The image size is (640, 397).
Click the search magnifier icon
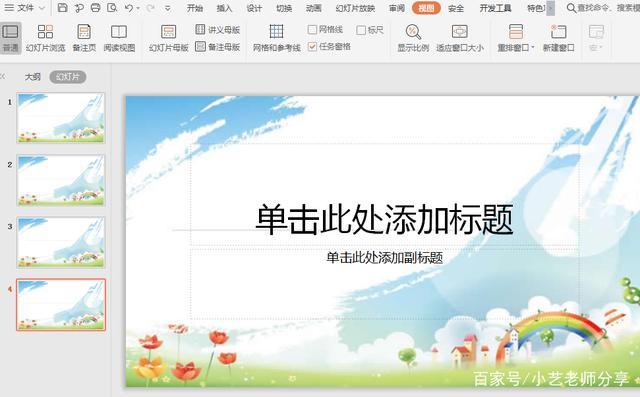571,8
